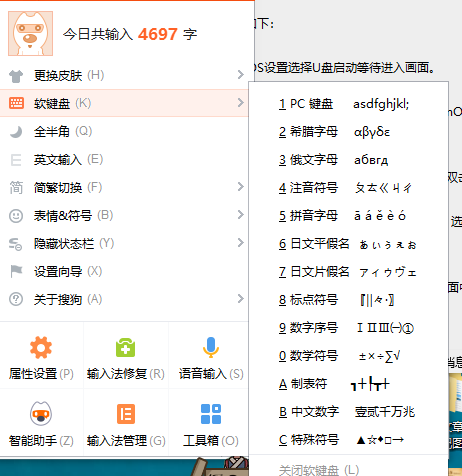Viewport: 462px width, 476px height.
Task: Launch 设置向导 (X)
Action: click(124, 271)
